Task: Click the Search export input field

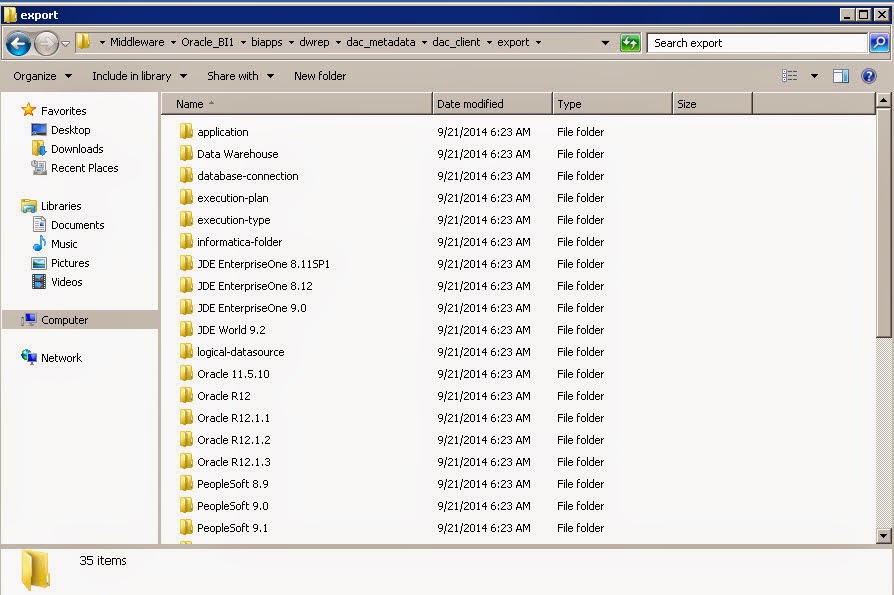Action: pyautogui.click(x=756, y=43)
